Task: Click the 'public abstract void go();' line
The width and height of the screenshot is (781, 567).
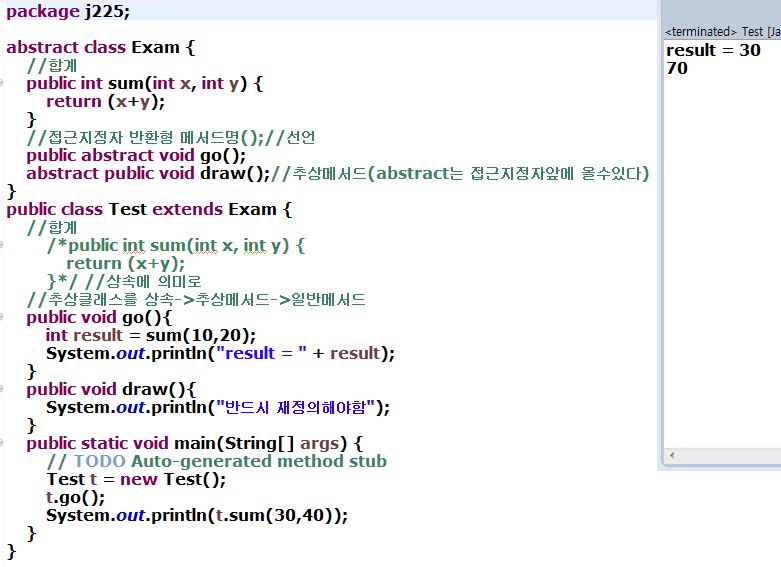Action: coord(136,155)
